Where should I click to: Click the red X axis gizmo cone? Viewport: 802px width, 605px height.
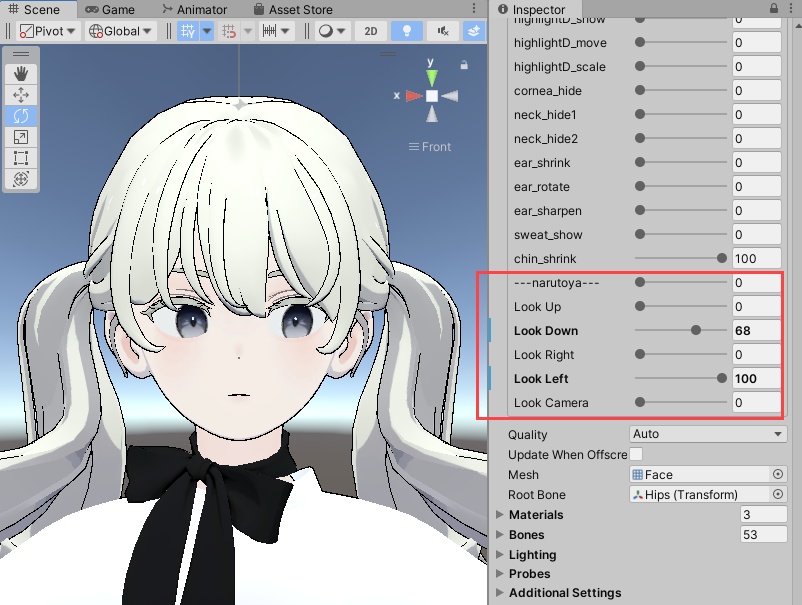click(414, 96)
